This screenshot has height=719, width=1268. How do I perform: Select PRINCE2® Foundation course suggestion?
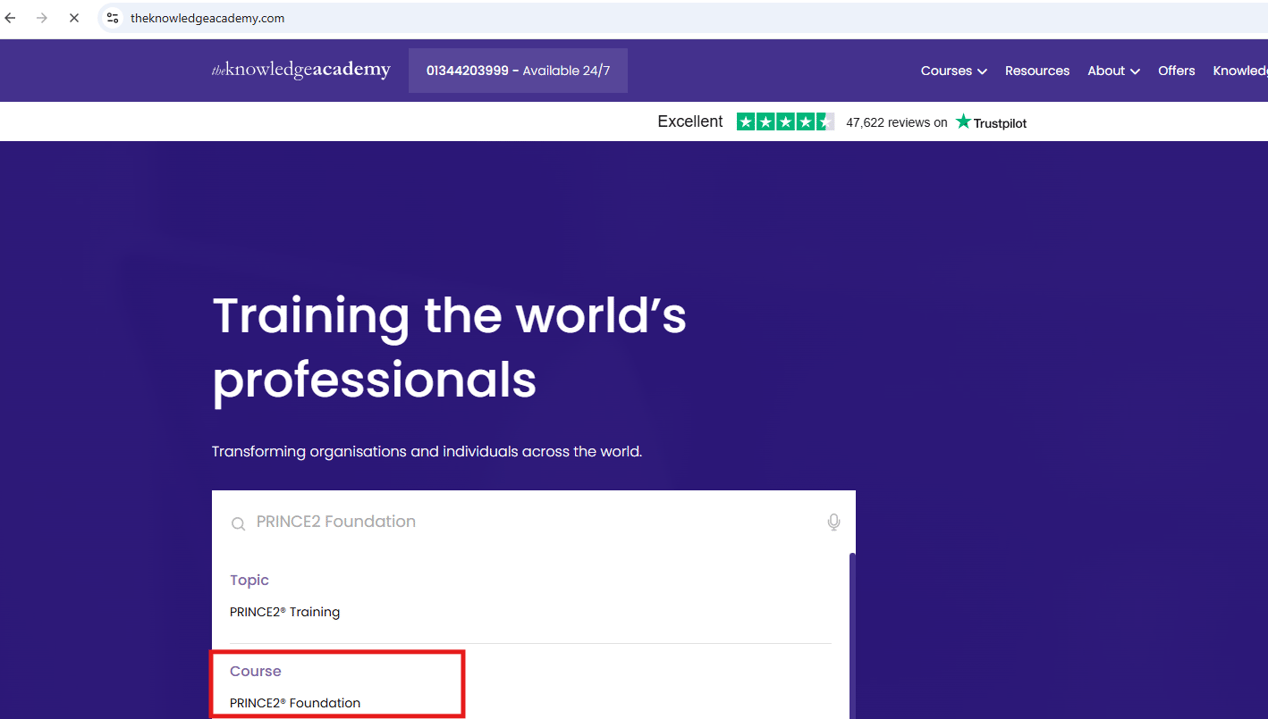(x=295, y=703)
